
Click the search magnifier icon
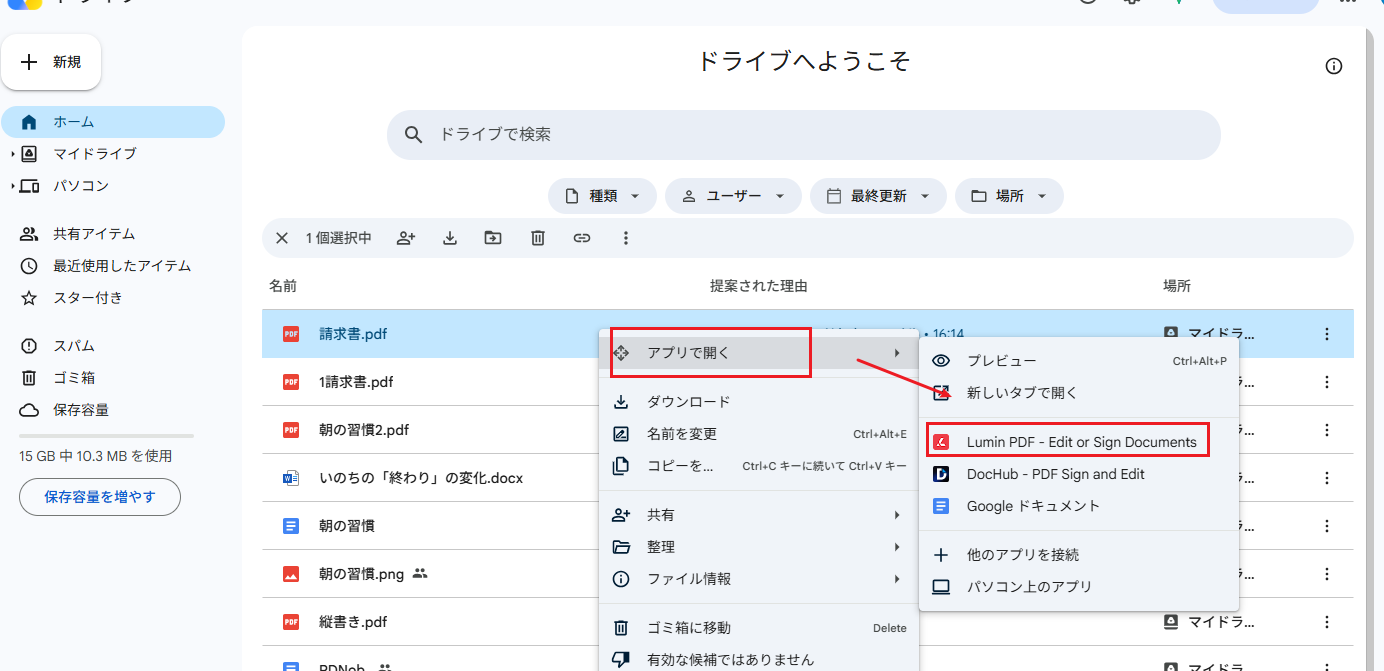[413, 135]
